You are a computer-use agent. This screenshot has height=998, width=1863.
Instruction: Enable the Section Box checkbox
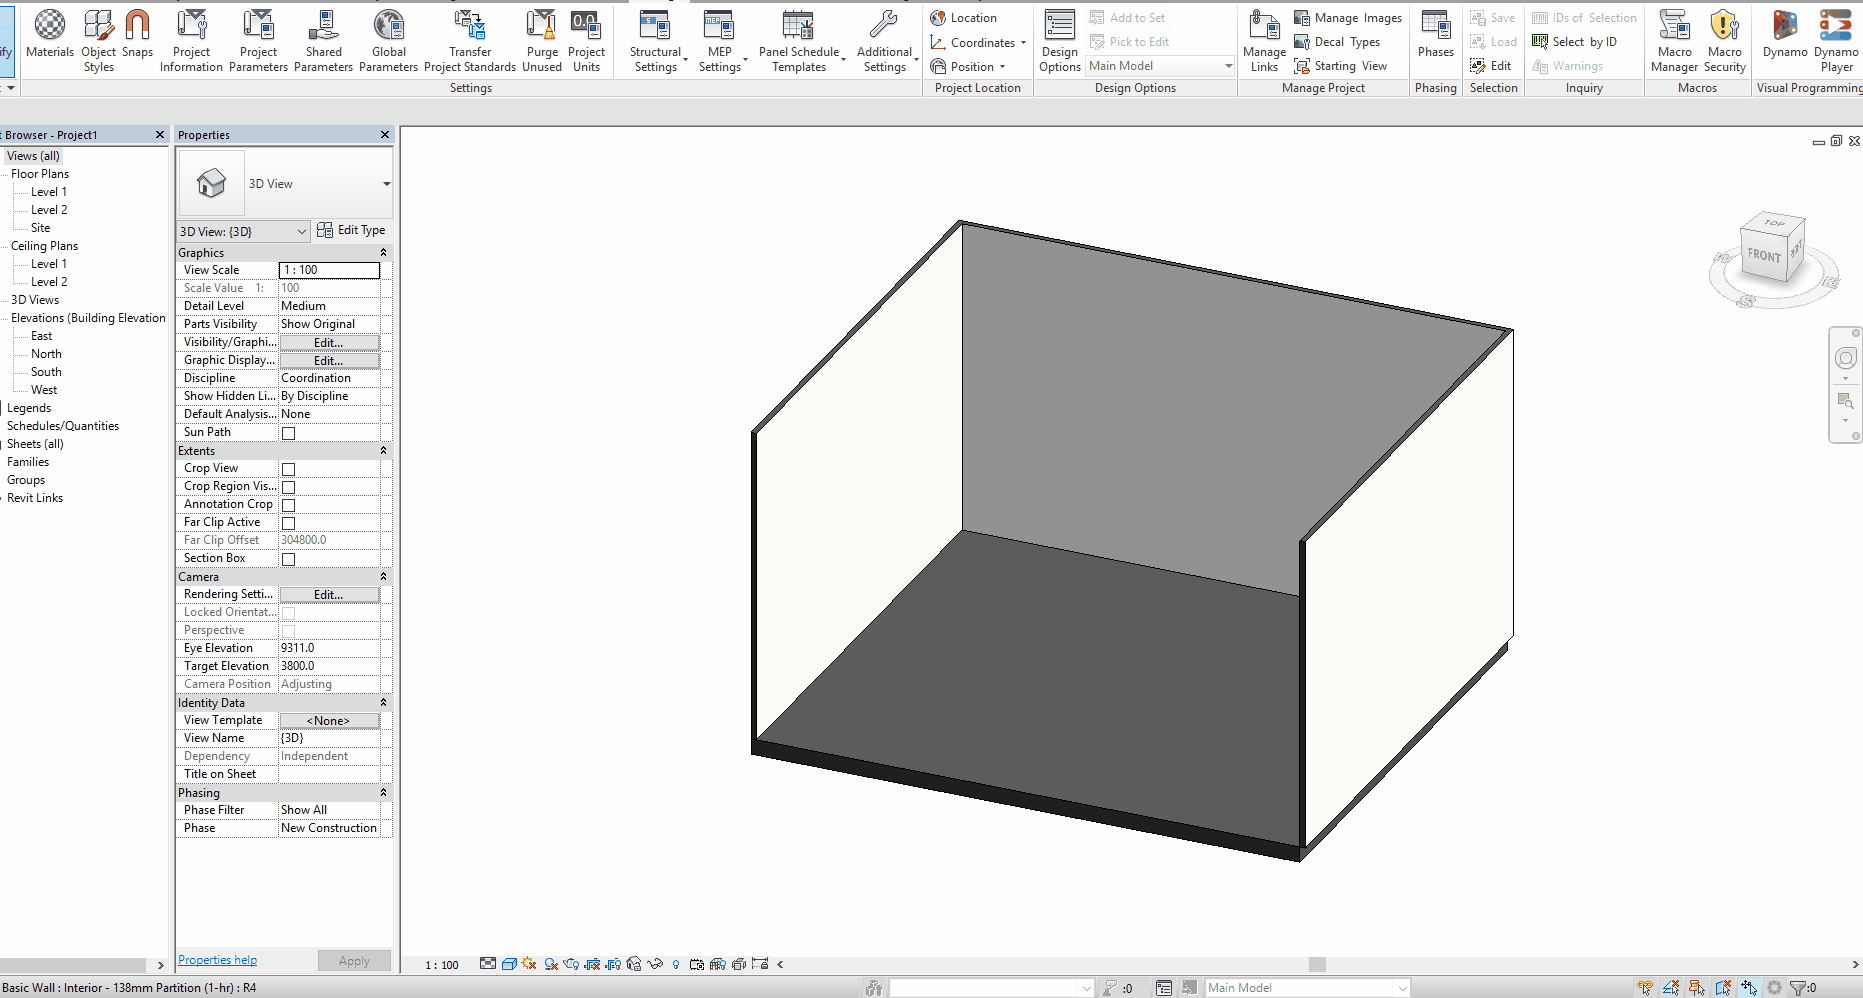coord(288,559)
